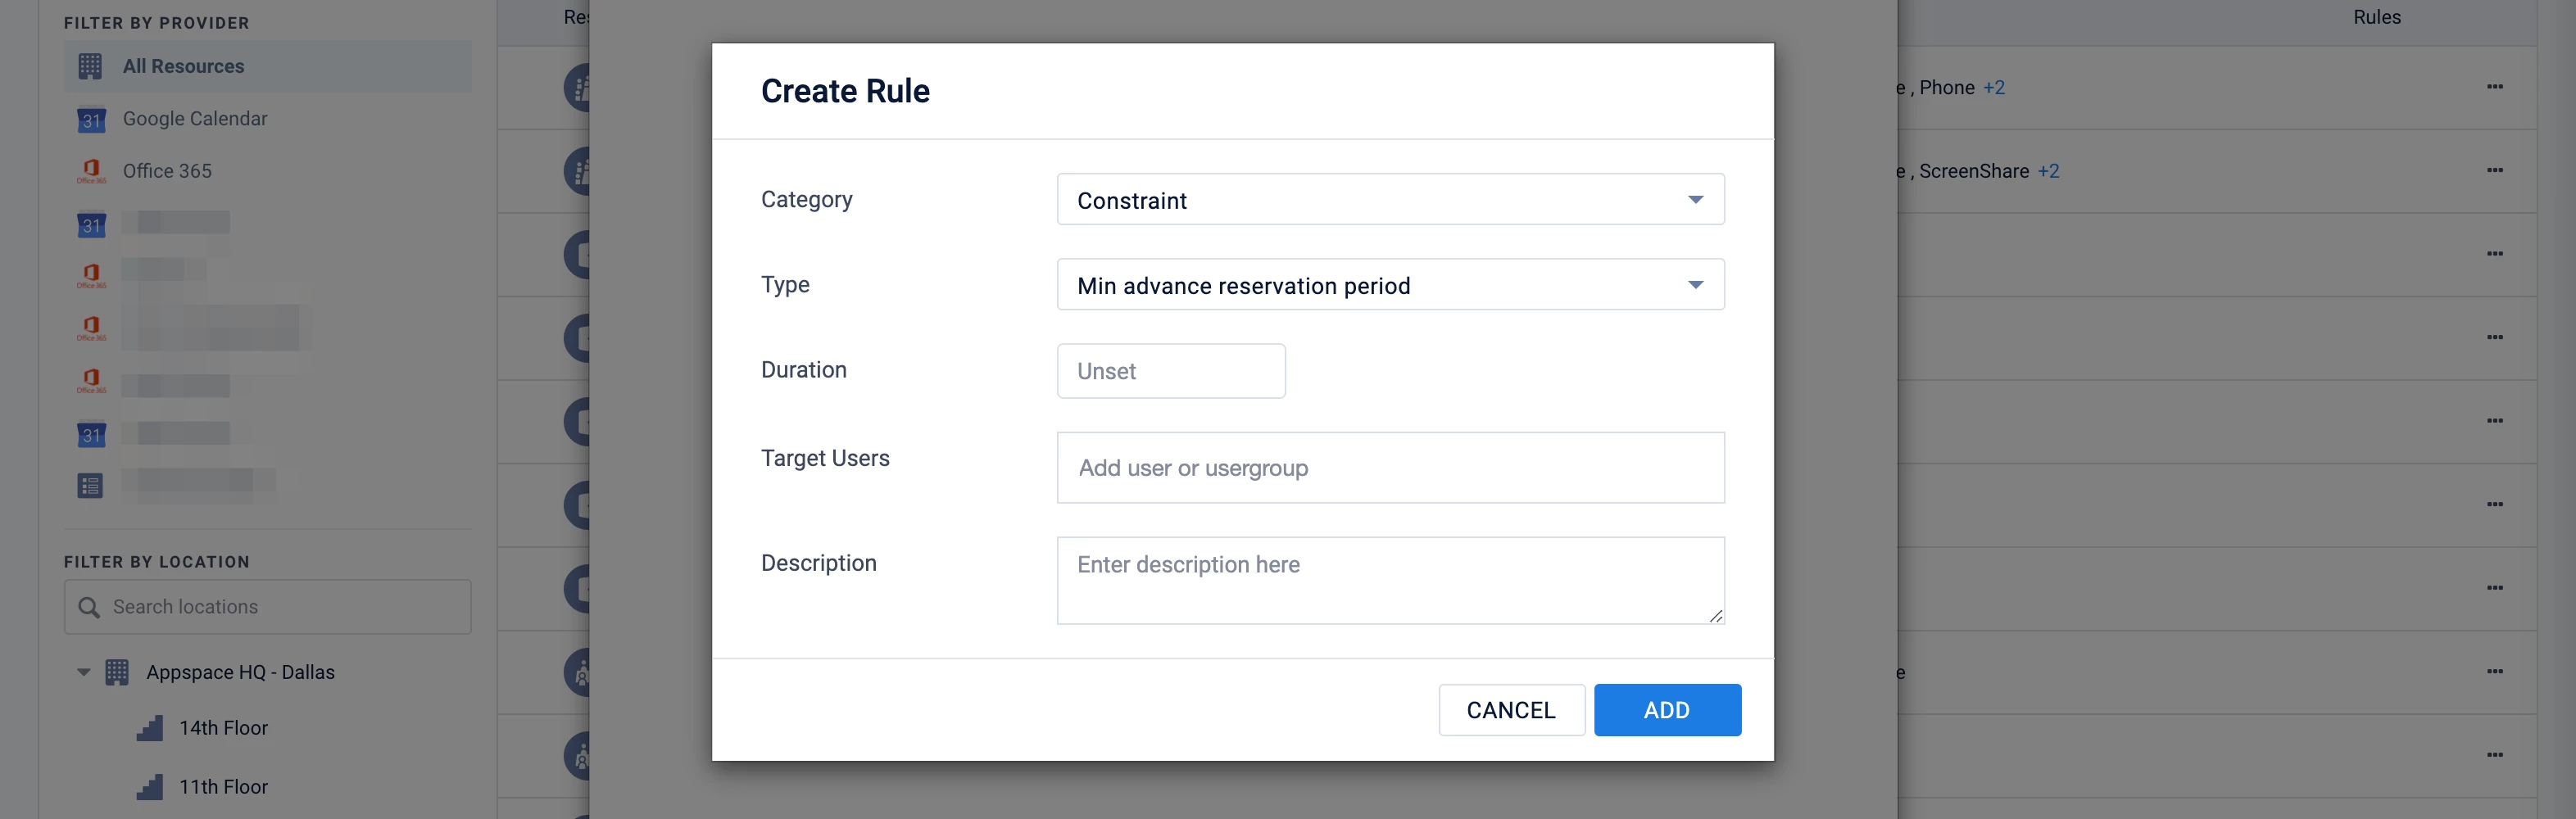This screenshot has height=819, width=2576.
Task: Click the search locations magnifier icon
Action: [89, 607]
